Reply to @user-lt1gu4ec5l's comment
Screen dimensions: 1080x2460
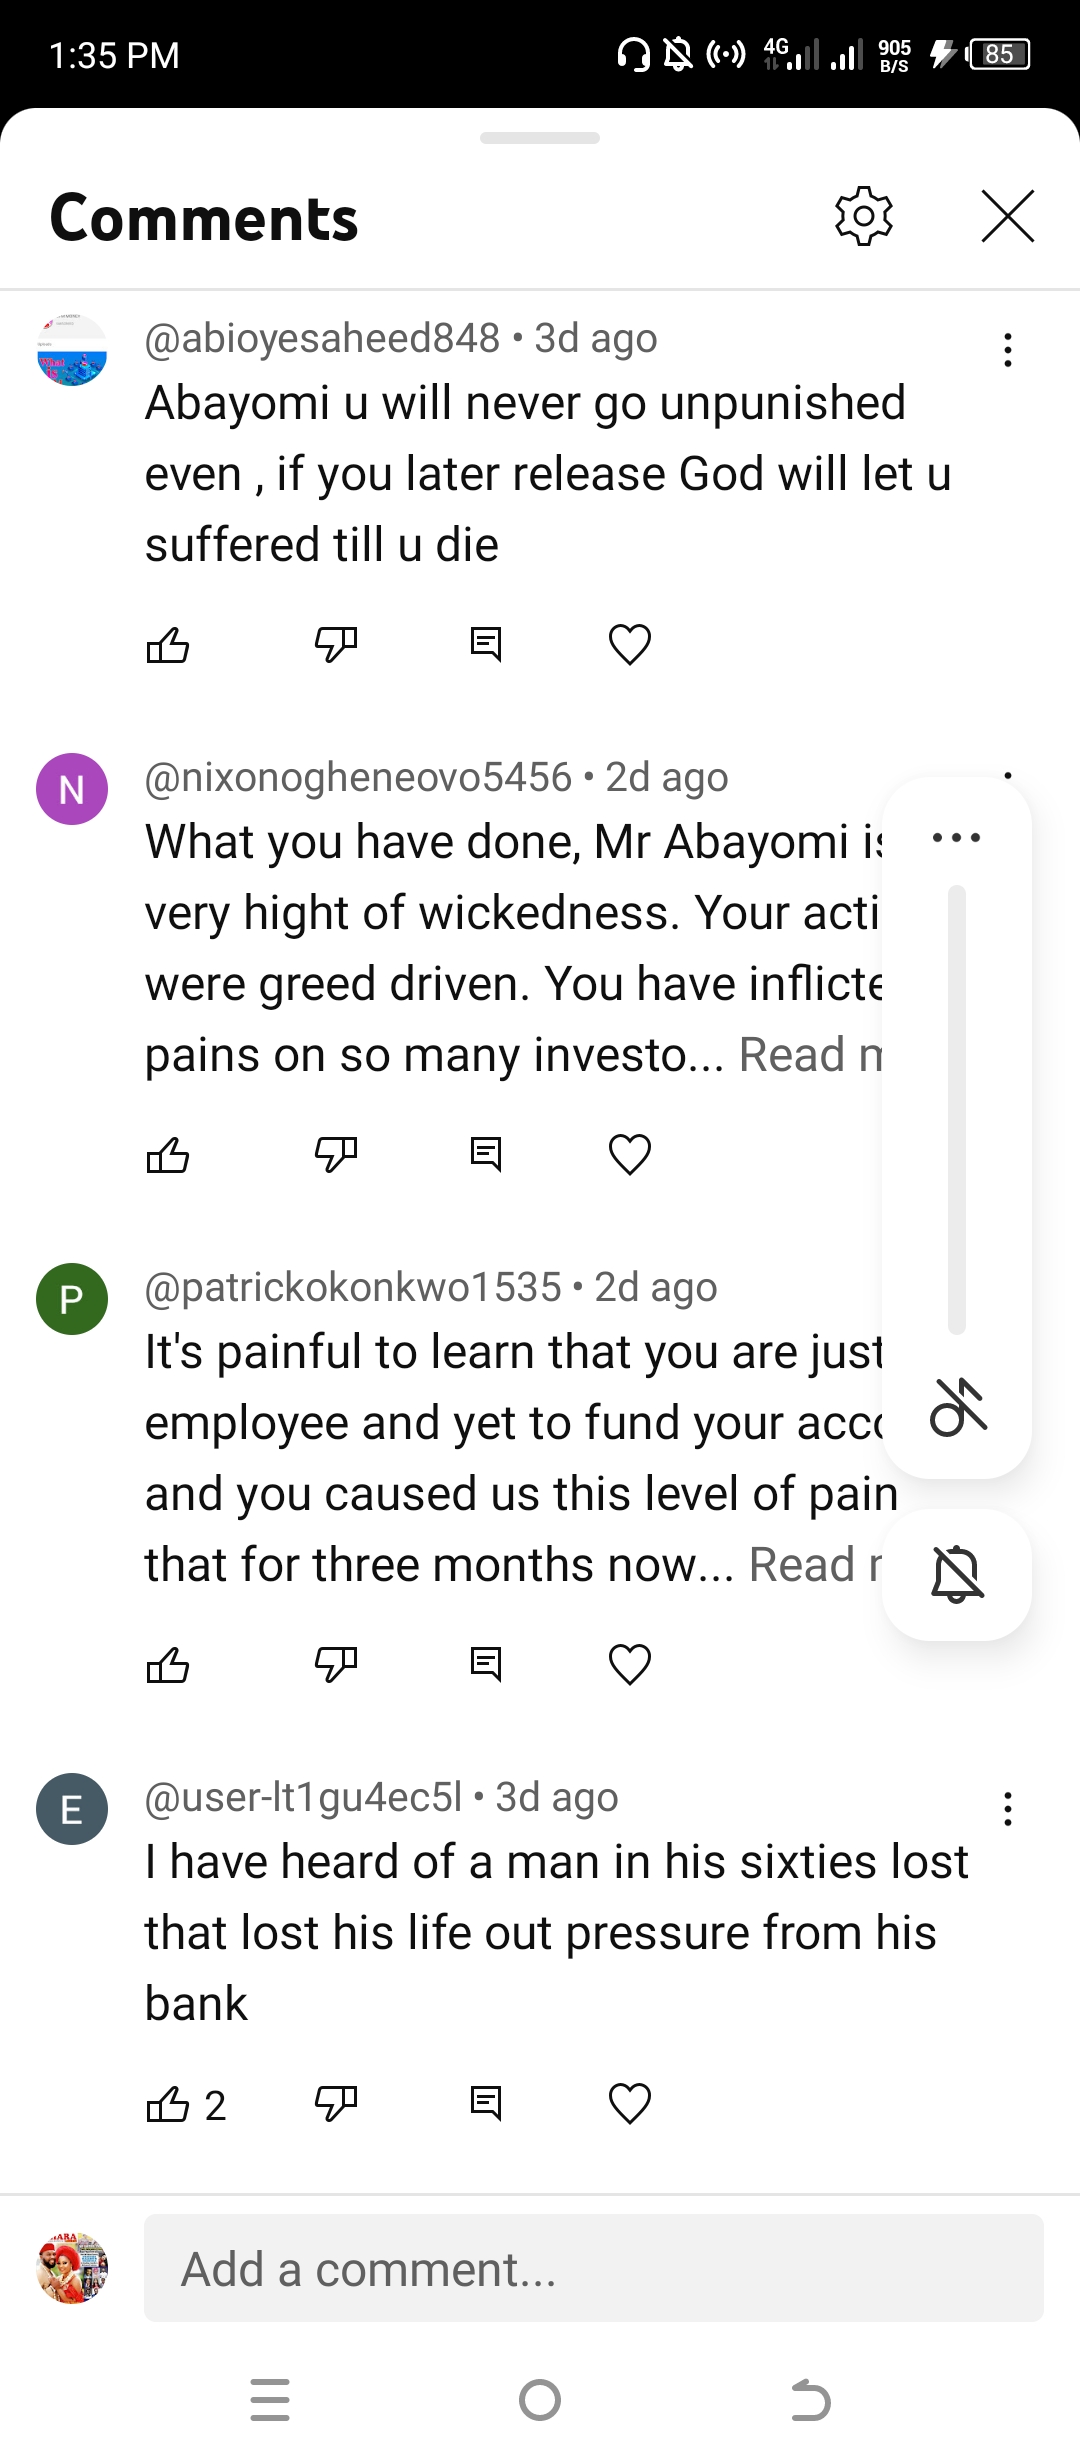pos(486,2104)
